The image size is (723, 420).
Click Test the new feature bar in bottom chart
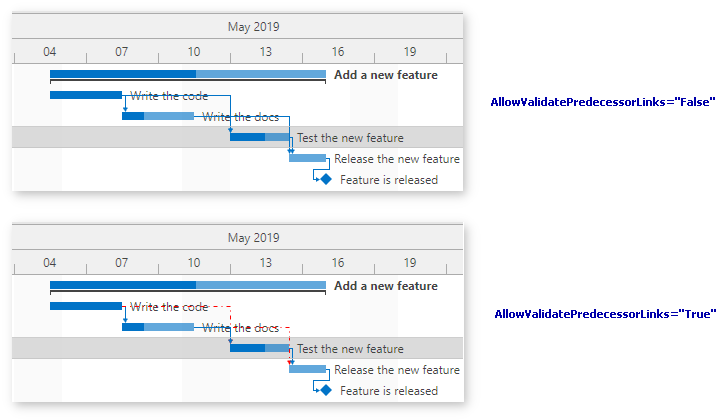[260, 348]
